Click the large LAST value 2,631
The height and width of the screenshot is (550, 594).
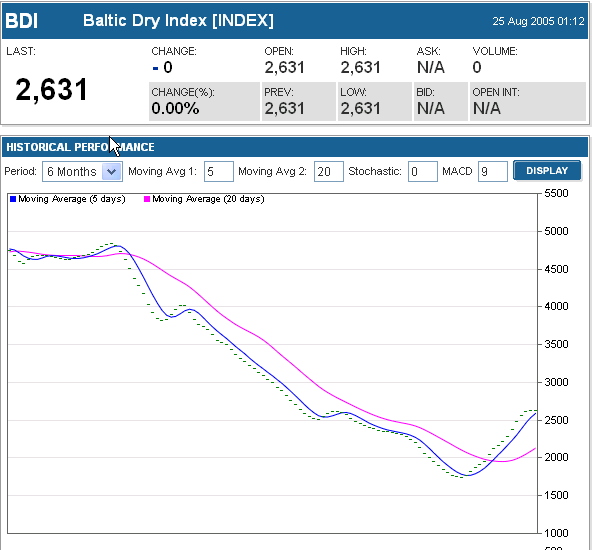[52, 89]
